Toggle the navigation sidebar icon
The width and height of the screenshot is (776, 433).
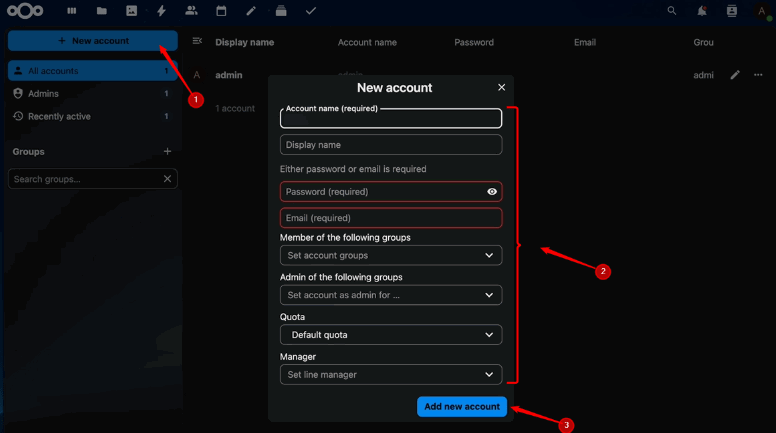point(197,41)
